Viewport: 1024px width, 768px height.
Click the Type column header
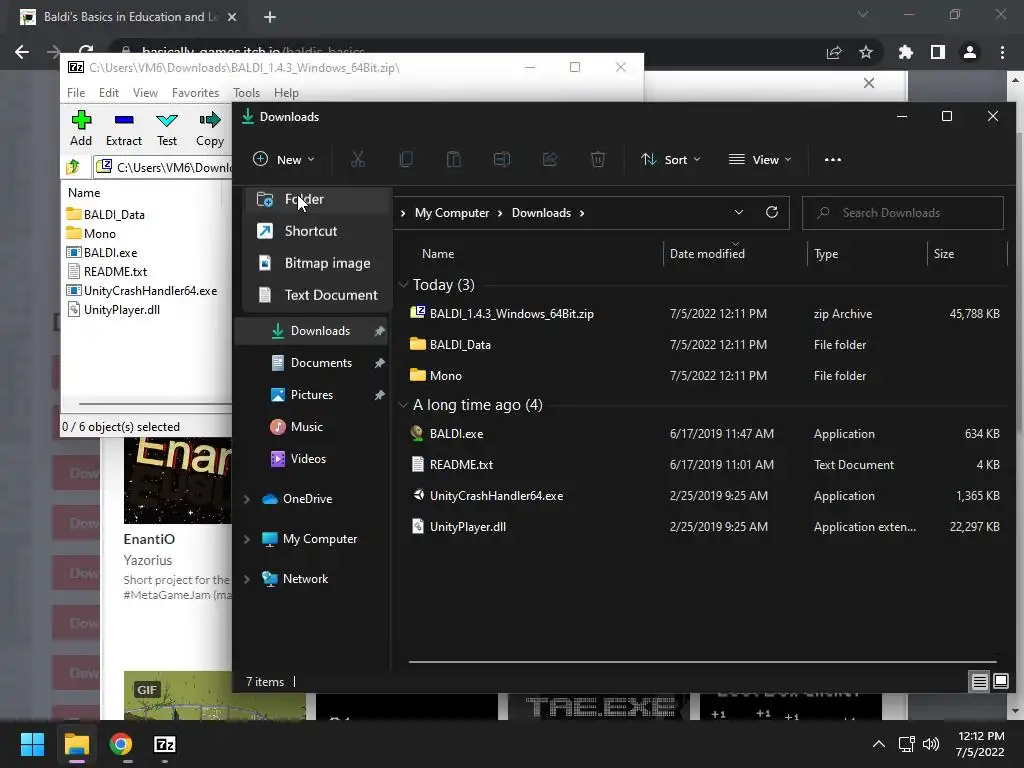pos(826,253)
